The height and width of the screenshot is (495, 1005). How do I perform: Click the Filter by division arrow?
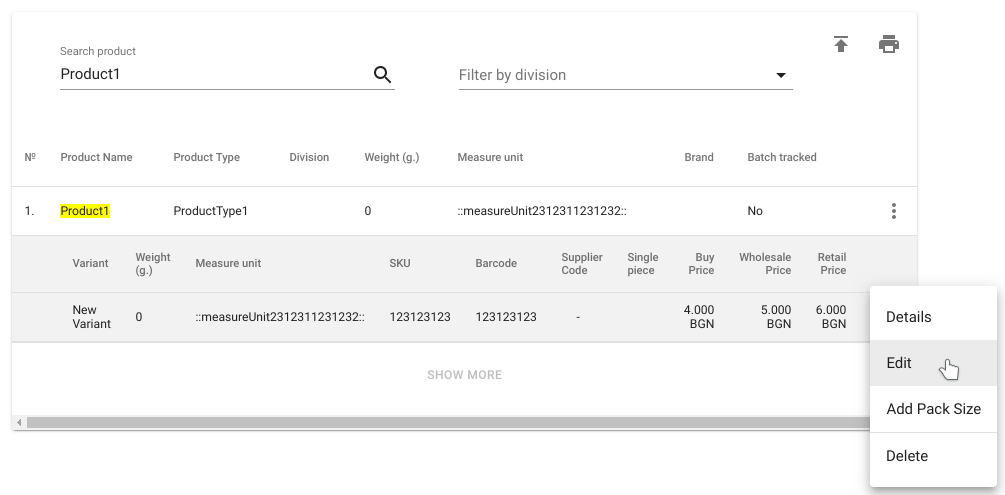781,75
